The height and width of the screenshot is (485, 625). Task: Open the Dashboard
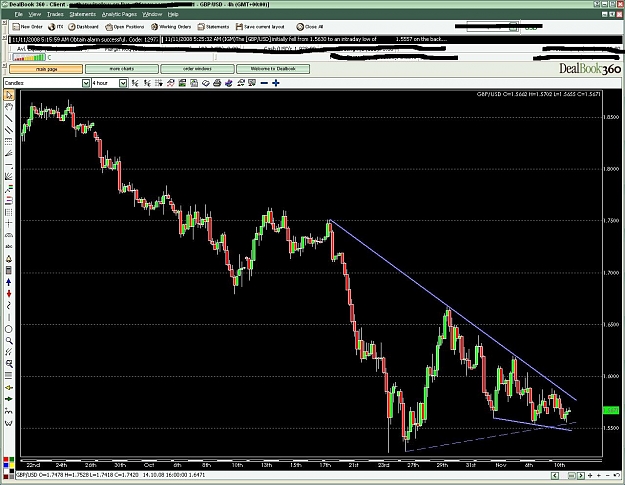83,27
